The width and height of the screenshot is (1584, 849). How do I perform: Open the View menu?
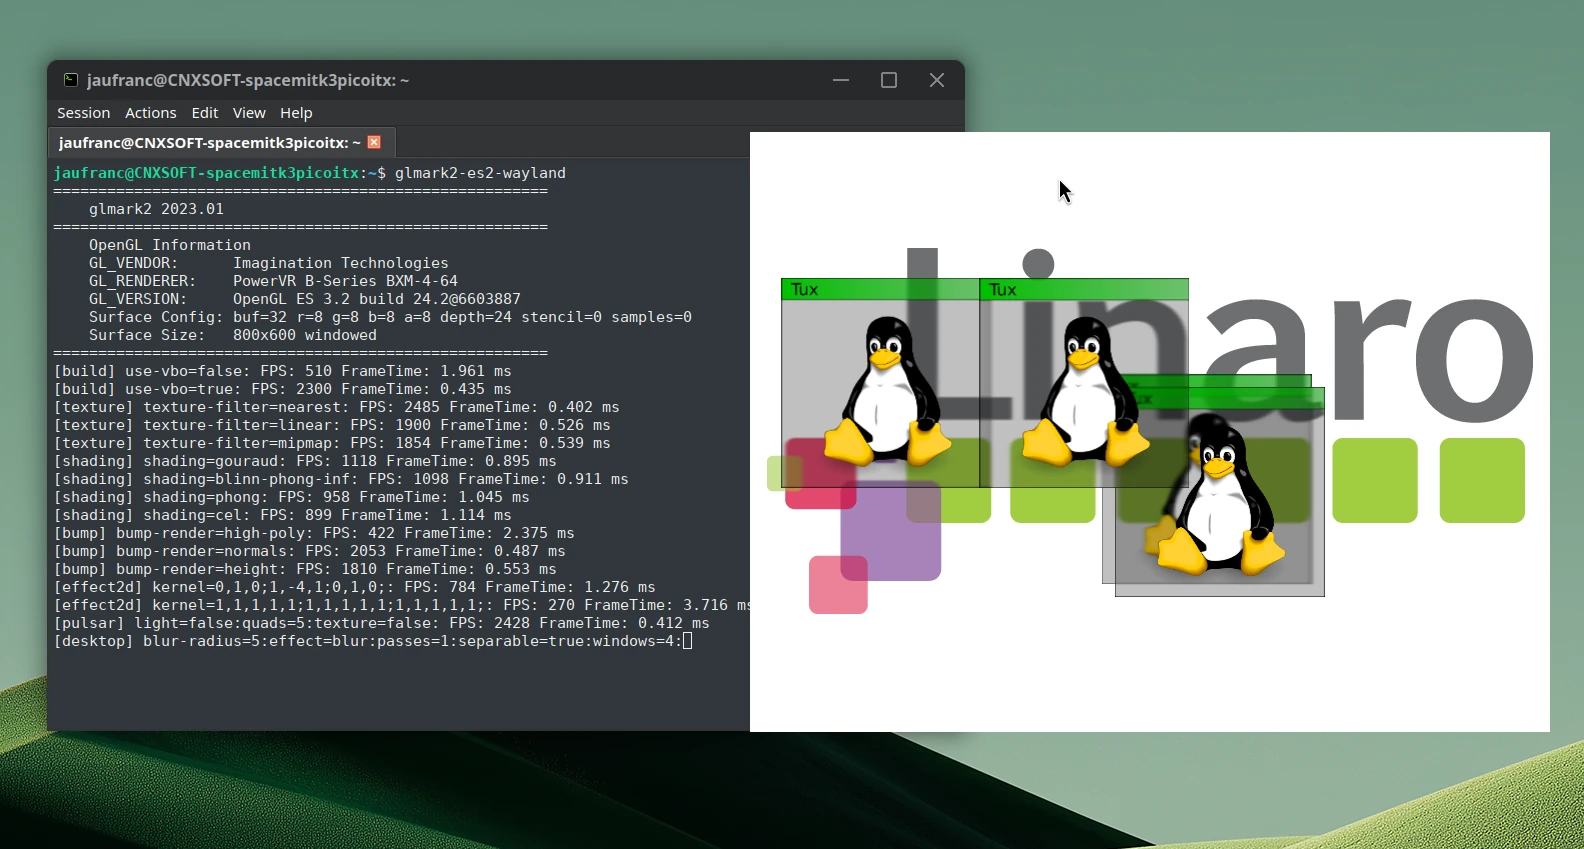(249, 113)
